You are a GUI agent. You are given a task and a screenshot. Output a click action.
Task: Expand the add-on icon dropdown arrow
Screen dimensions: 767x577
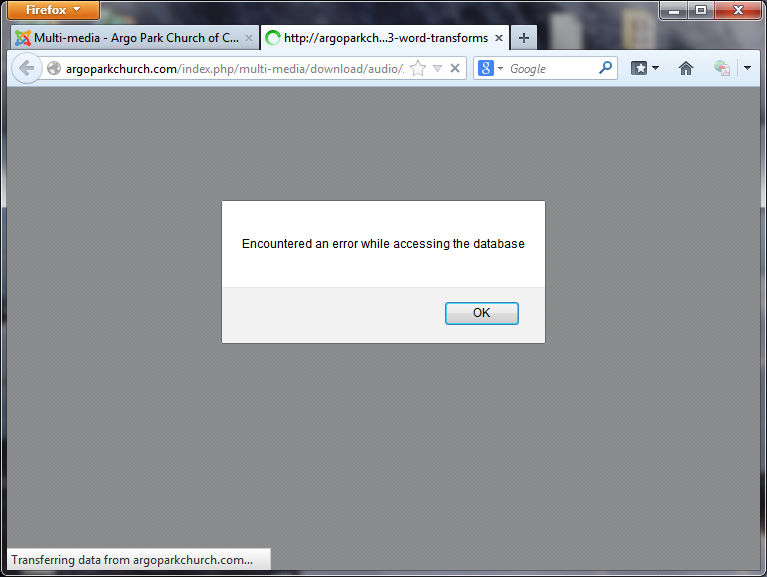coord(747,68)
